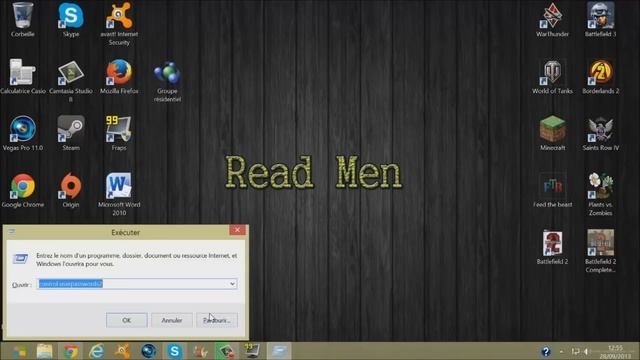Select the Calculatrice Casio desktop icon

coord(22,76)
